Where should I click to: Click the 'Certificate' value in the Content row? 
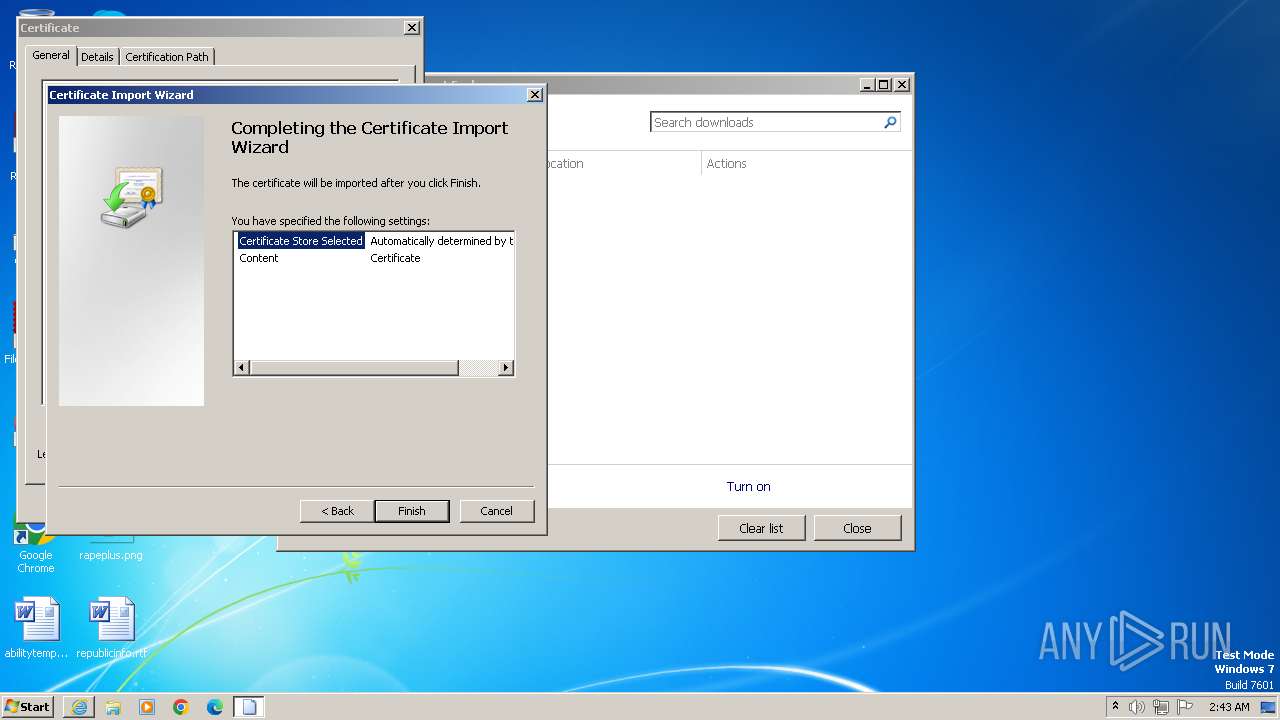(x=395, y=258)
